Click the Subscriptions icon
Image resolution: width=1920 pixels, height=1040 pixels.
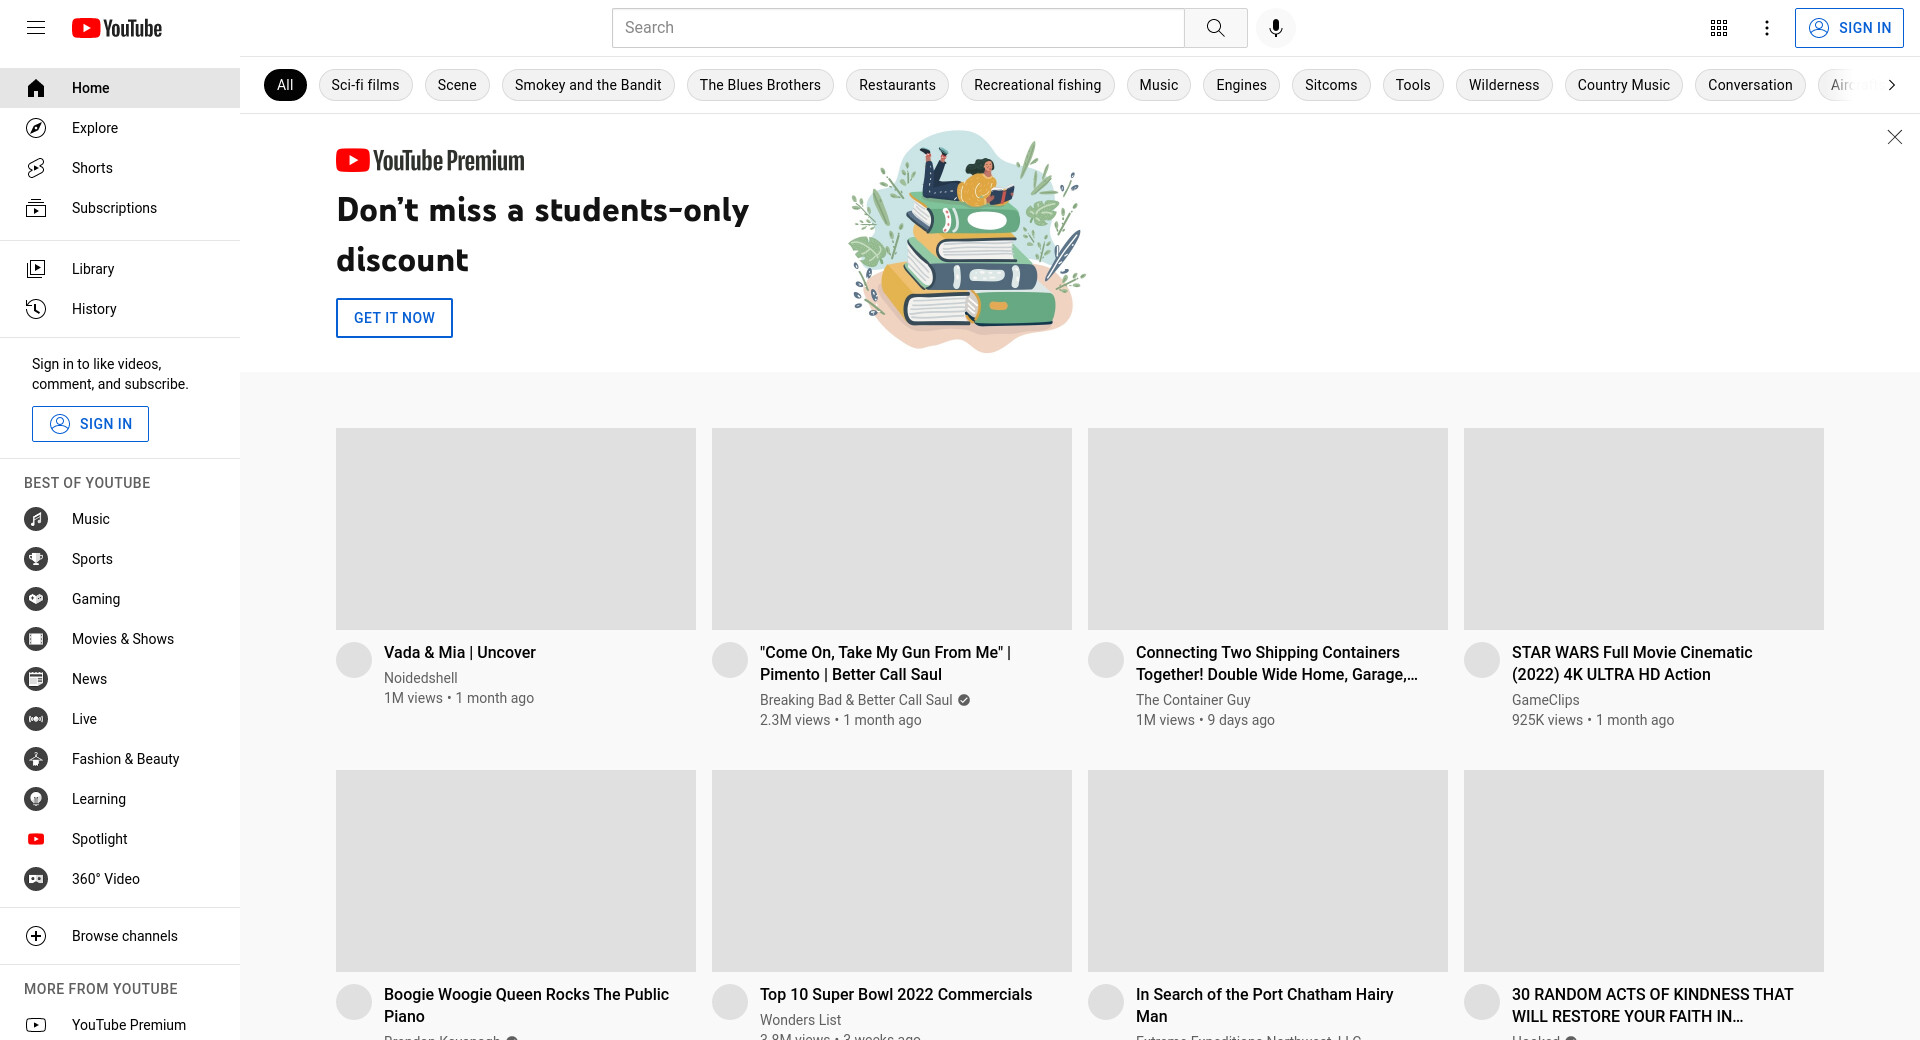36,208
